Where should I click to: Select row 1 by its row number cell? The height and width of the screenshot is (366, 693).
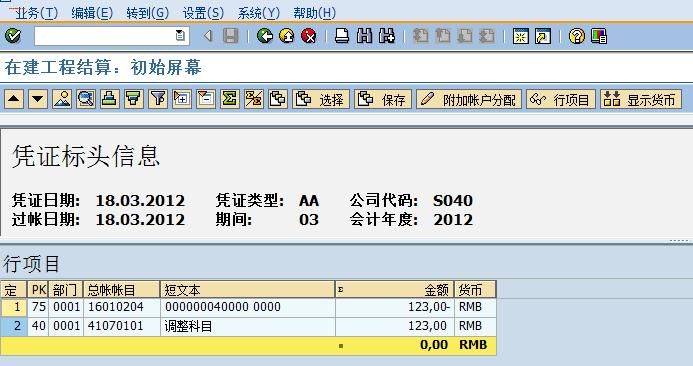pos(14,307)
